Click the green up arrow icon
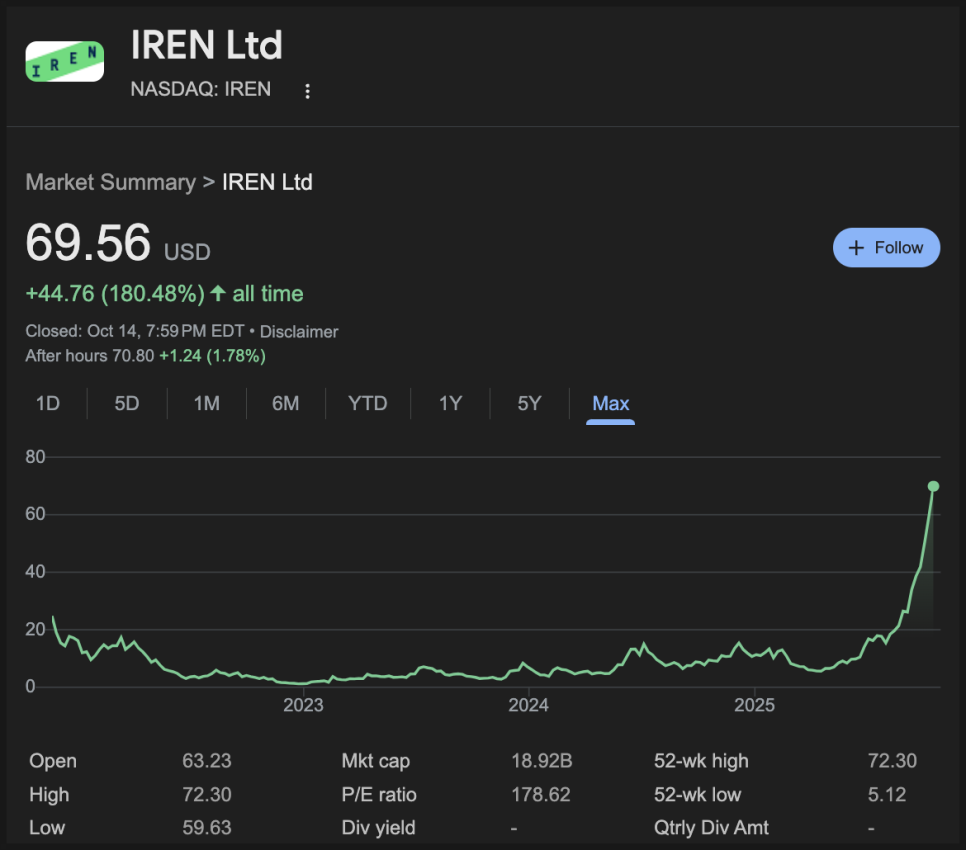This screenshot has height=850, width=966. [x=218, y=293]
